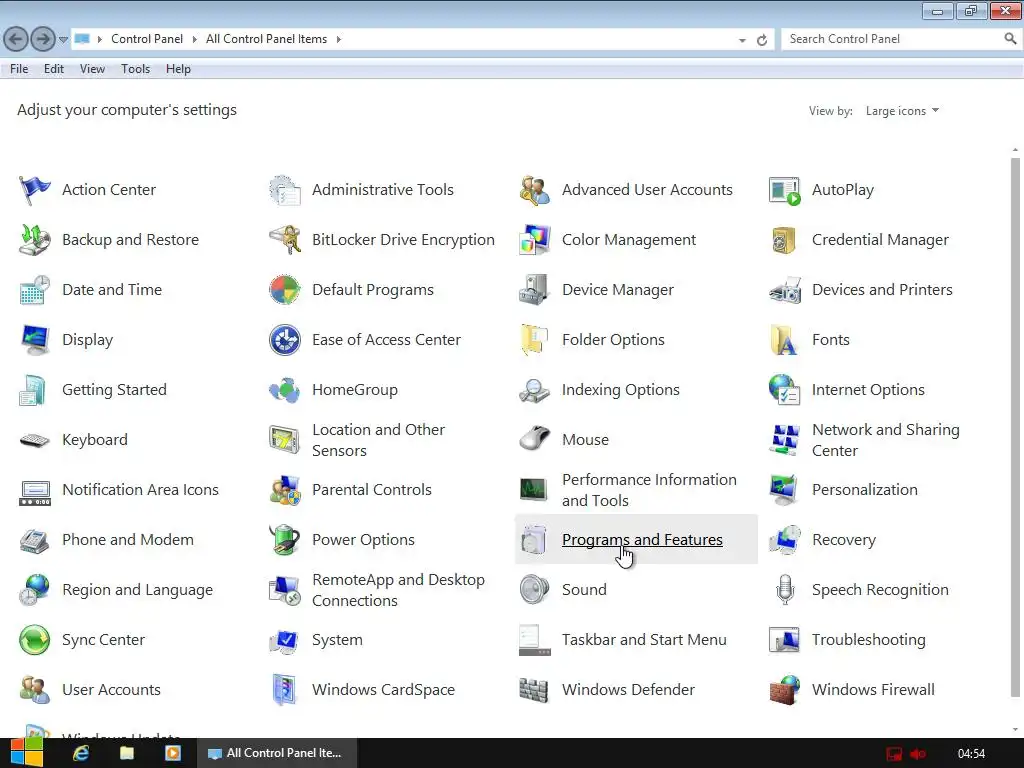Open the Default Programs icon
1024x768 pixels.
285,290
